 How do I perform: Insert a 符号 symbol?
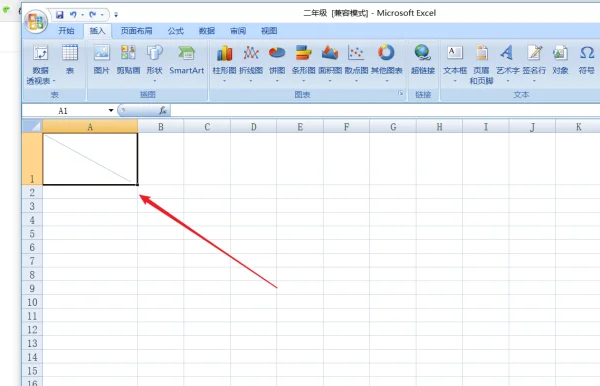pos(587,60)
